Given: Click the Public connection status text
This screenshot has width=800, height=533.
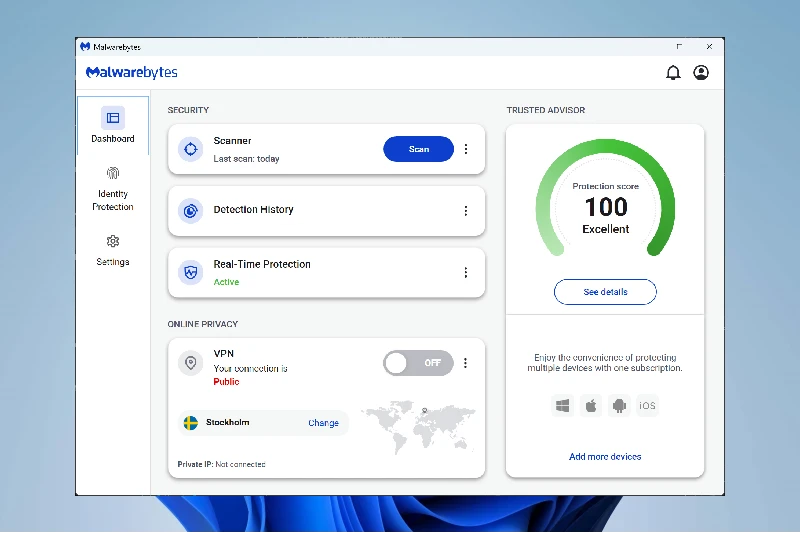Looking at the screenshot, I should (x=226, y=382).
